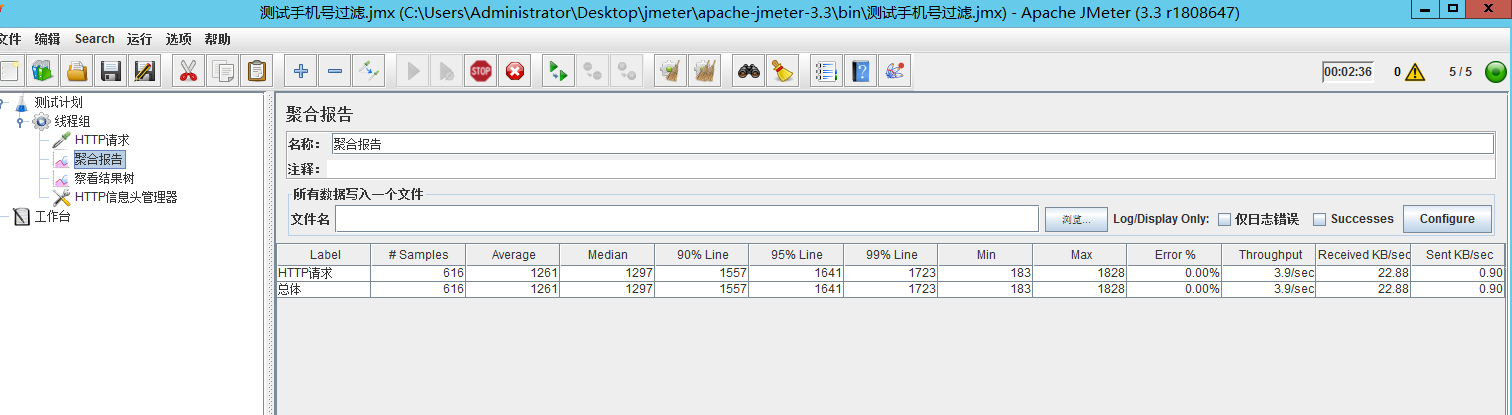Viewport: 1512px width, 415px height.
Task: Open the 文件 menu
Action: 10,39
